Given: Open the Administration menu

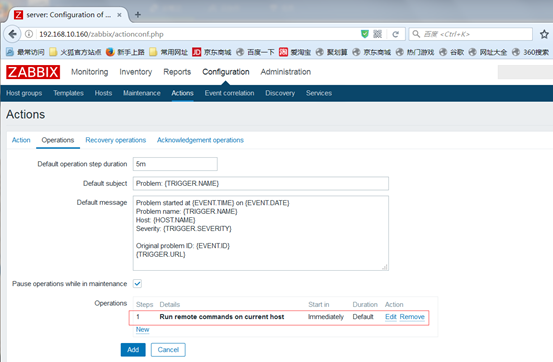Looking at the screenshot, I should [x=286, y=72].
